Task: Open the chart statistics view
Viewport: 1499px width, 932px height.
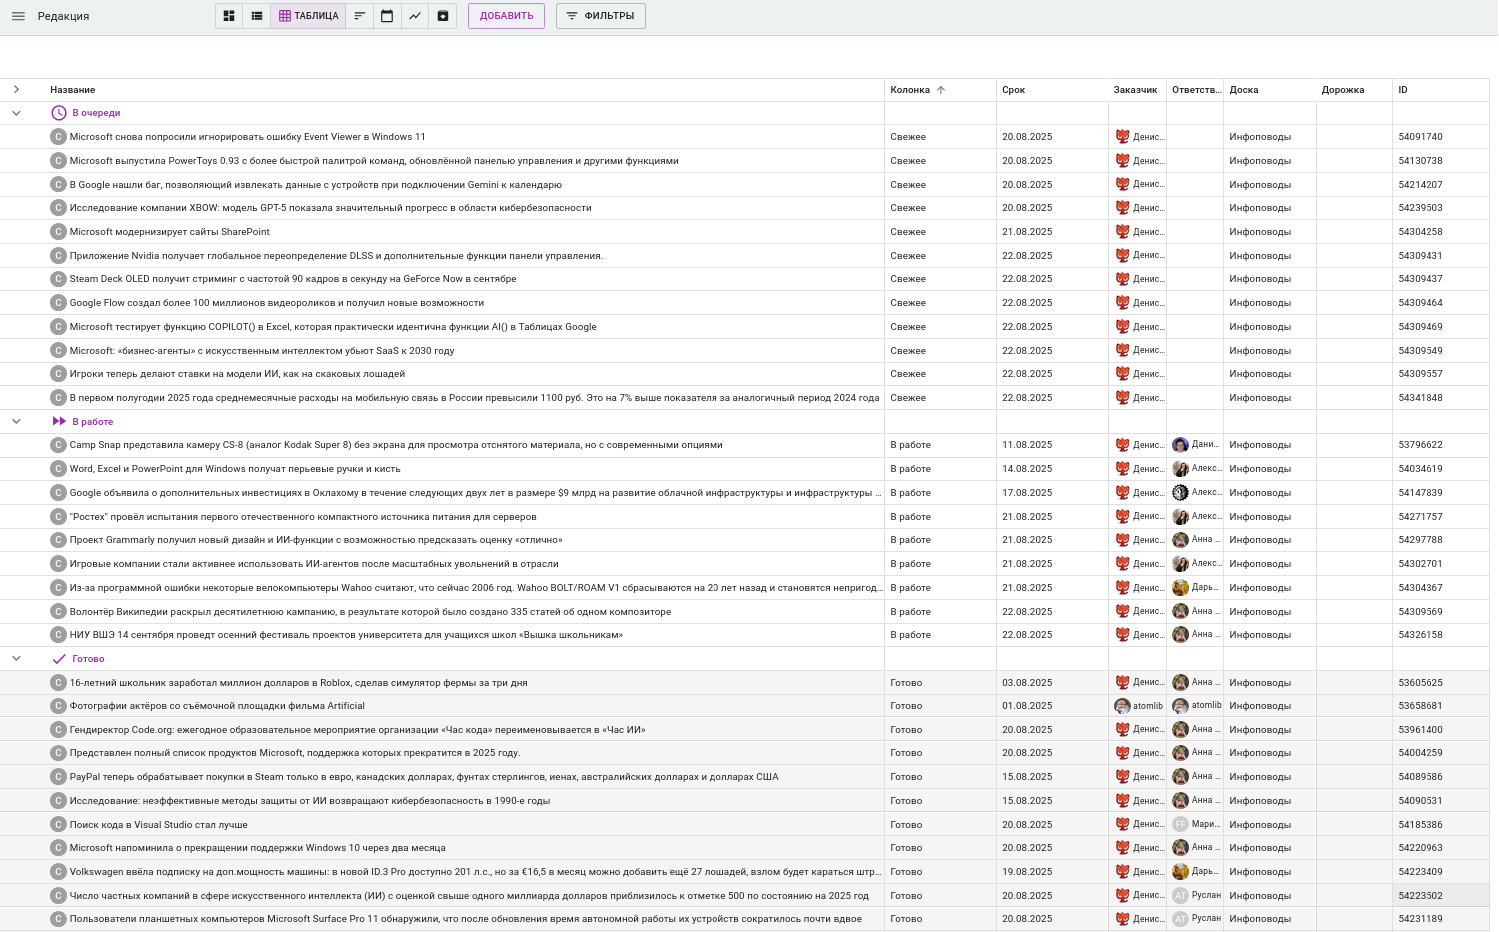Action: (x=414, y=16)
